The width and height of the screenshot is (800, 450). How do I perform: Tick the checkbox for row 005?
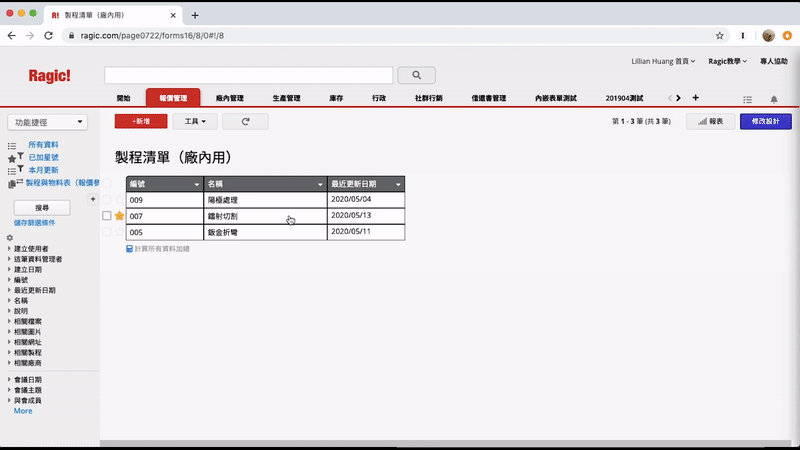click(x=107, y=232)
